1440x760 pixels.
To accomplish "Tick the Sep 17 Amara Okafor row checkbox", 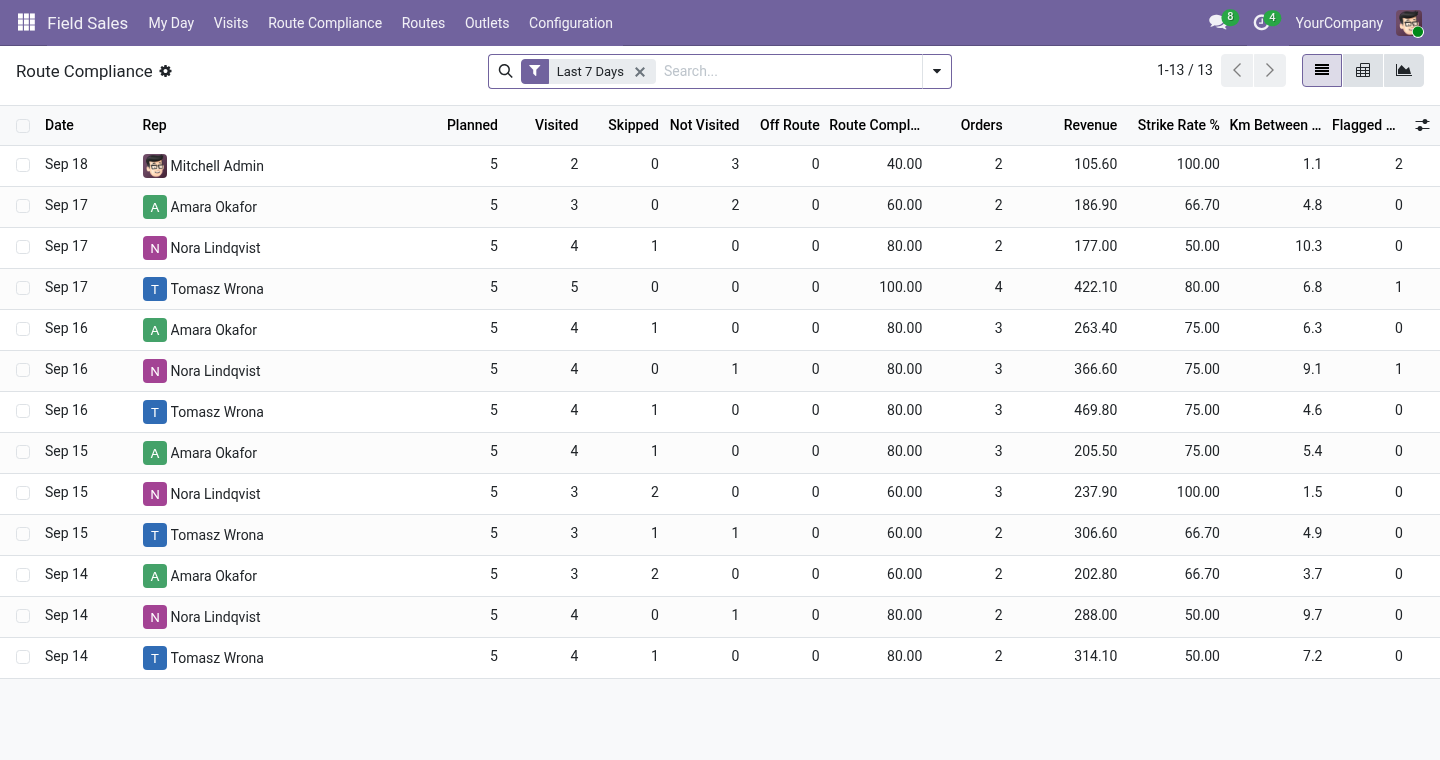I will tap(23, 206).
